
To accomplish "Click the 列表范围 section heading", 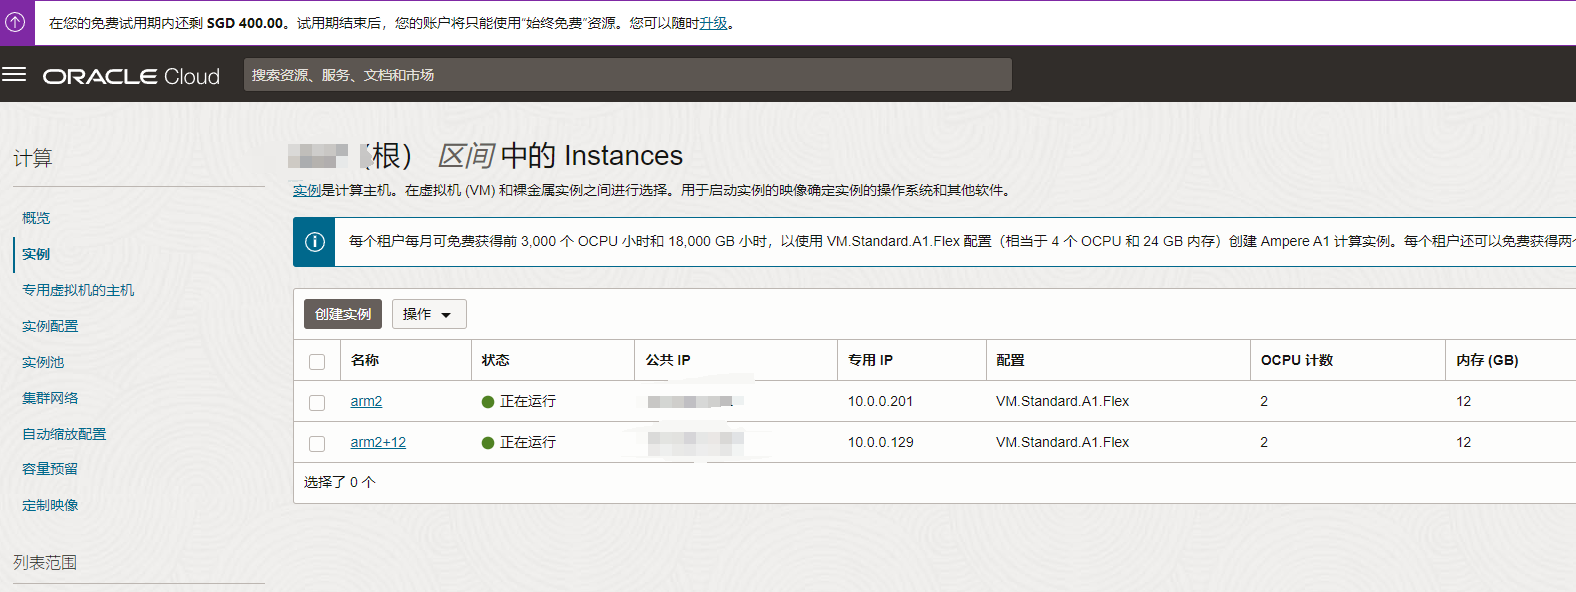I will pos(45,563).
